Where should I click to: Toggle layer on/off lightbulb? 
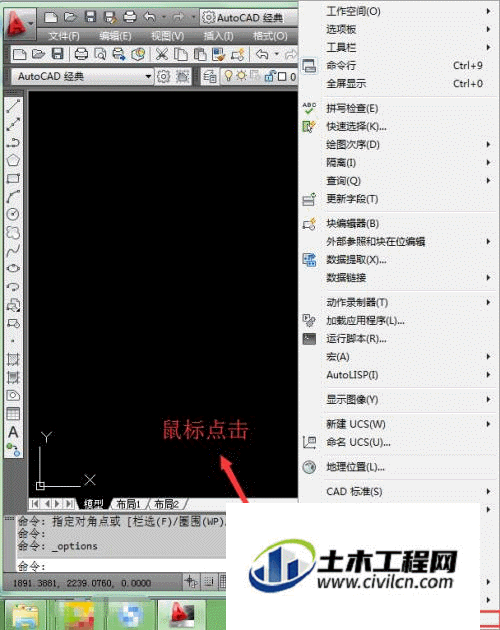pyautogui.click(x=228, y=75)
